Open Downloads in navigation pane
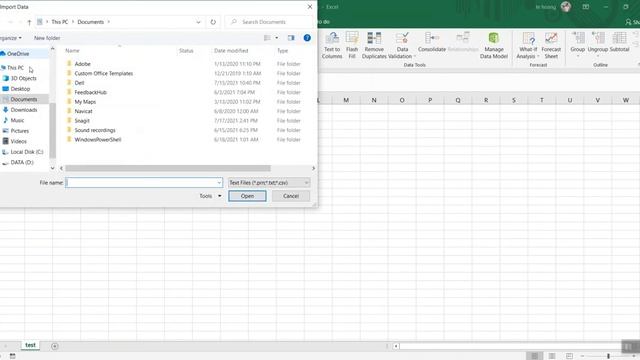 pos(24,110)
